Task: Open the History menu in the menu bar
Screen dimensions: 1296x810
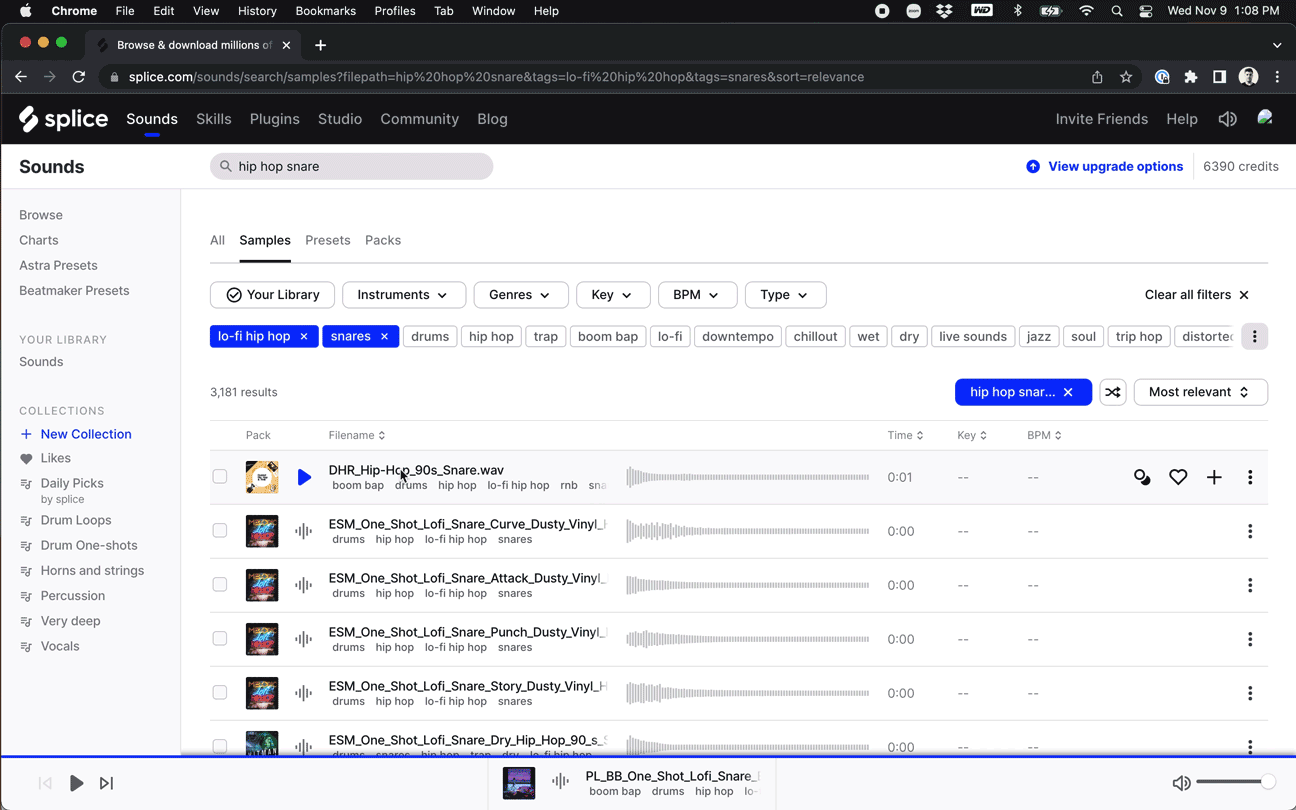Action: [257, 11]
